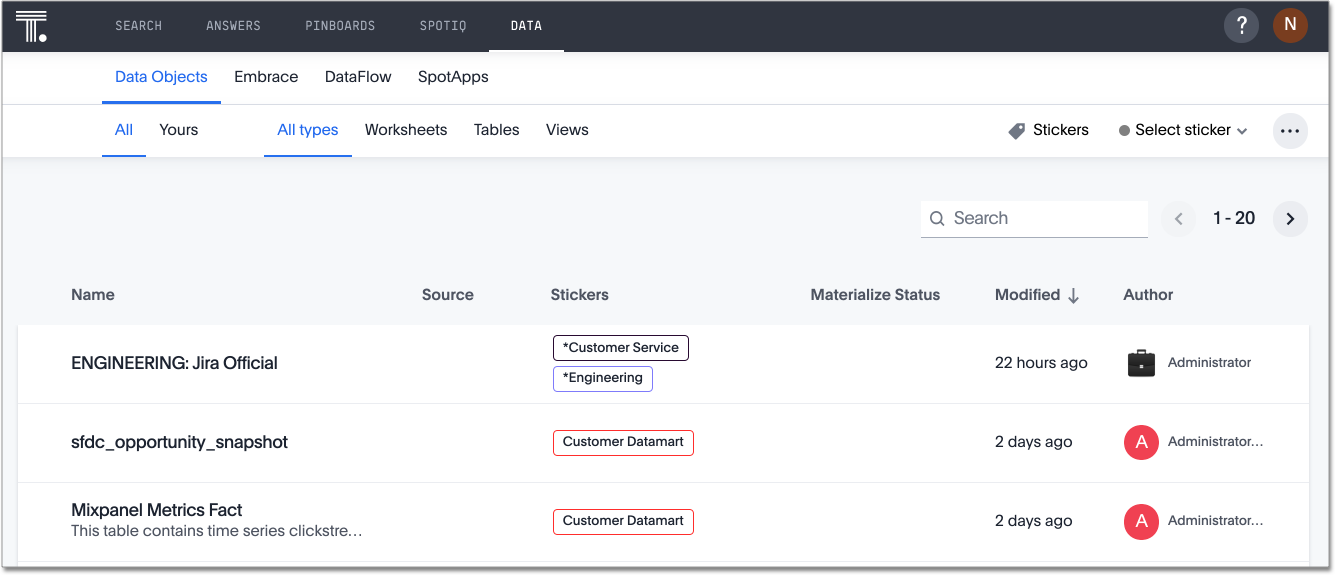Click the Materialize Status column header
The width and height of the screenshot is (1335, 575).
click(x=875, y=295)
